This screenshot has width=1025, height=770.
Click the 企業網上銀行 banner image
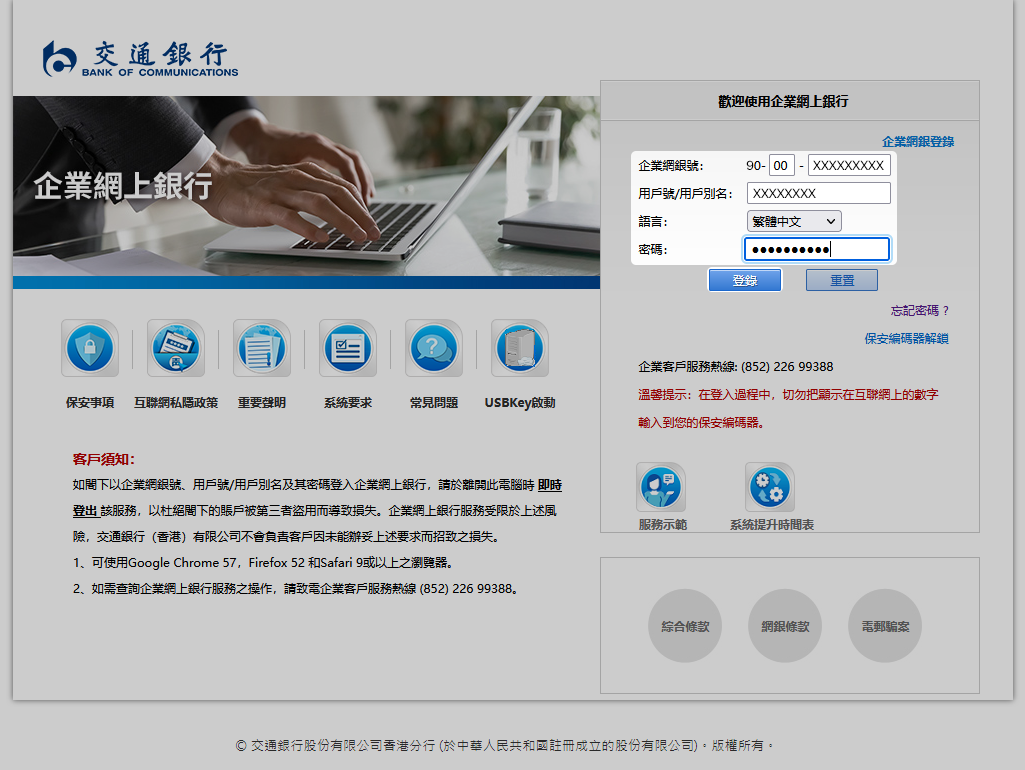coord(306,192)
